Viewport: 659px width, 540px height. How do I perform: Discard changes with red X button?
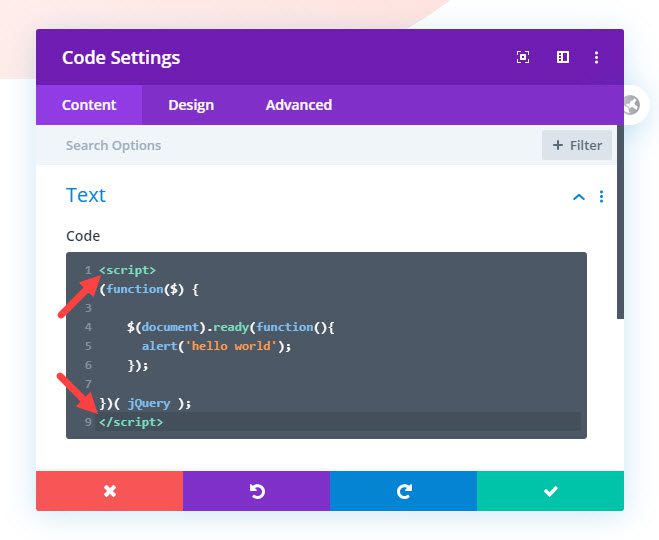pos(109,491)
